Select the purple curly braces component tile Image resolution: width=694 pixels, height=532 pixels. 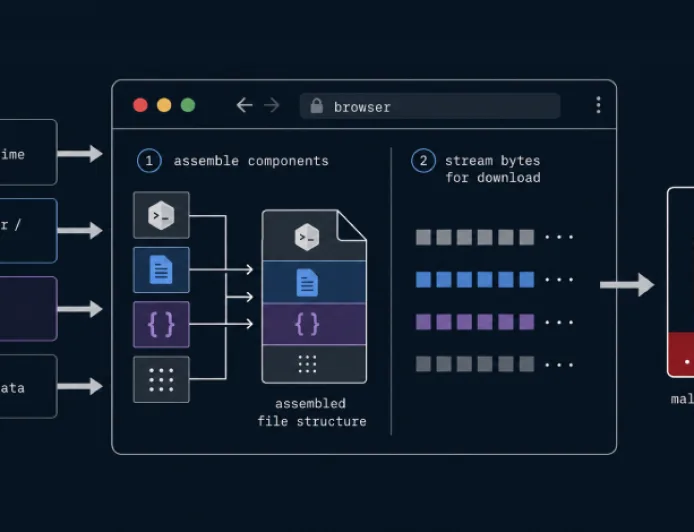(x=162, y=324)
